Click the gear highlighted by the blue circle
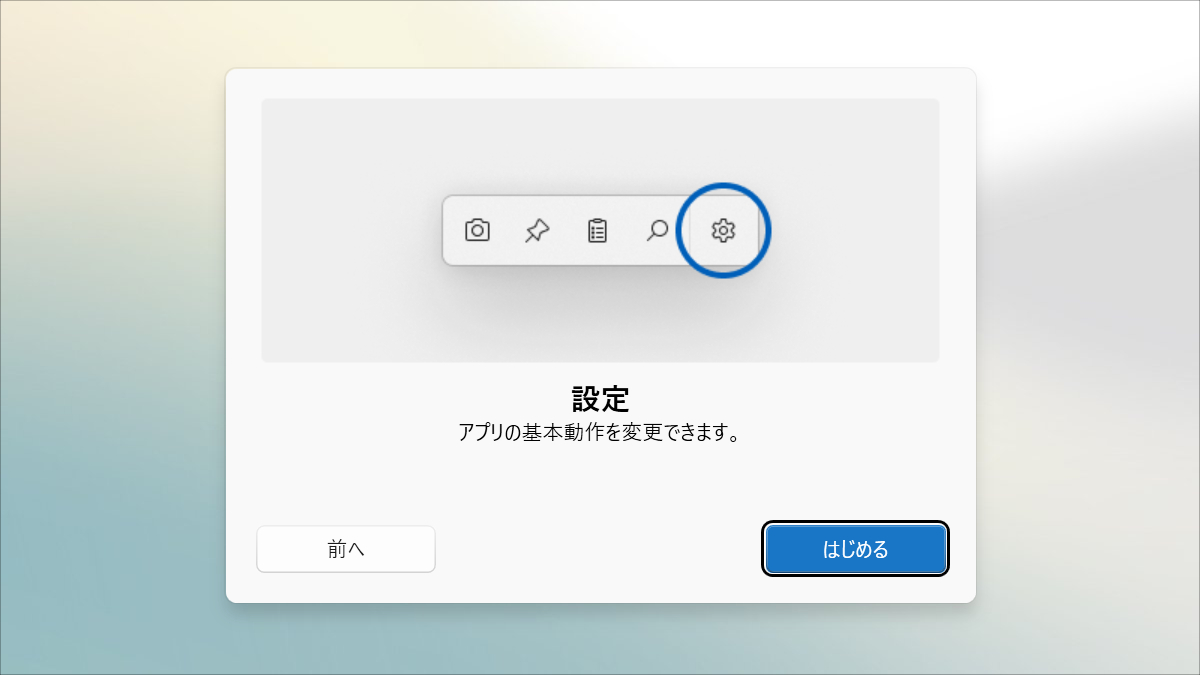 pos(722,230)
